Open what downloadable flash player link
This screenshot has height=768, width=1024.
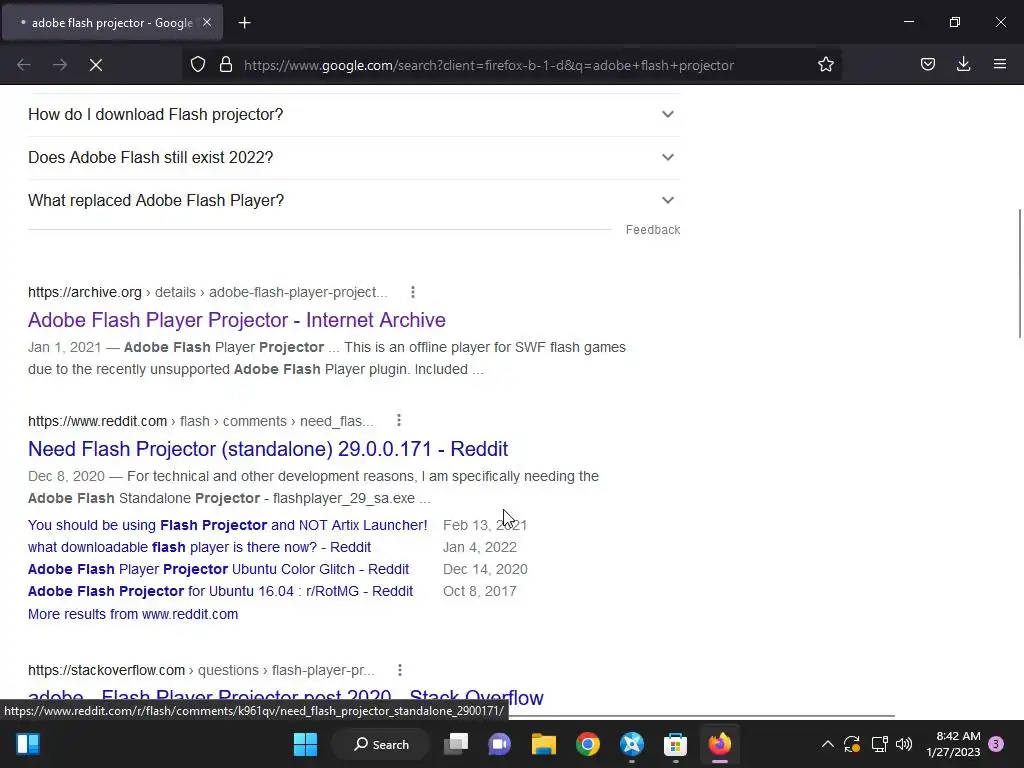pos(199,547)
